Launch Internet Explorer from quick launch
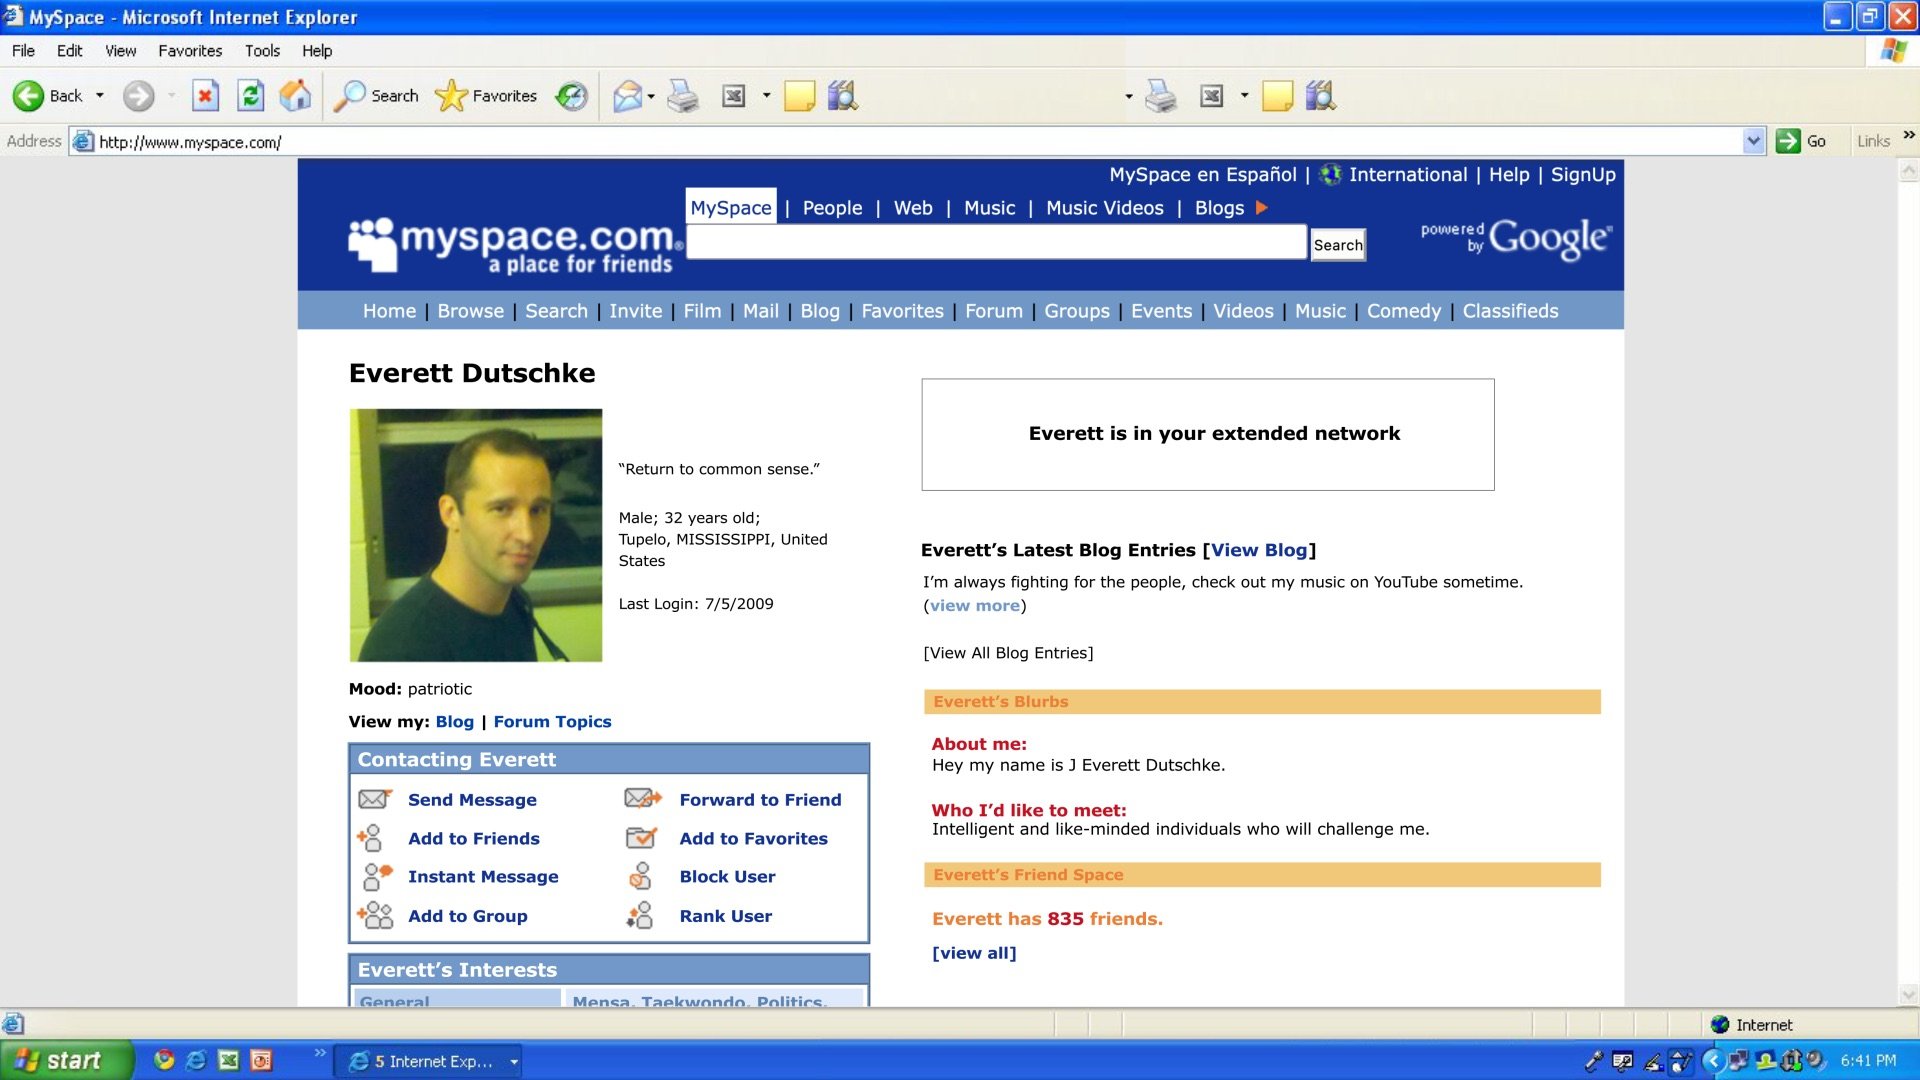The height and width of the screenshot is (1080, 1920). click(x=196, y=1060)
